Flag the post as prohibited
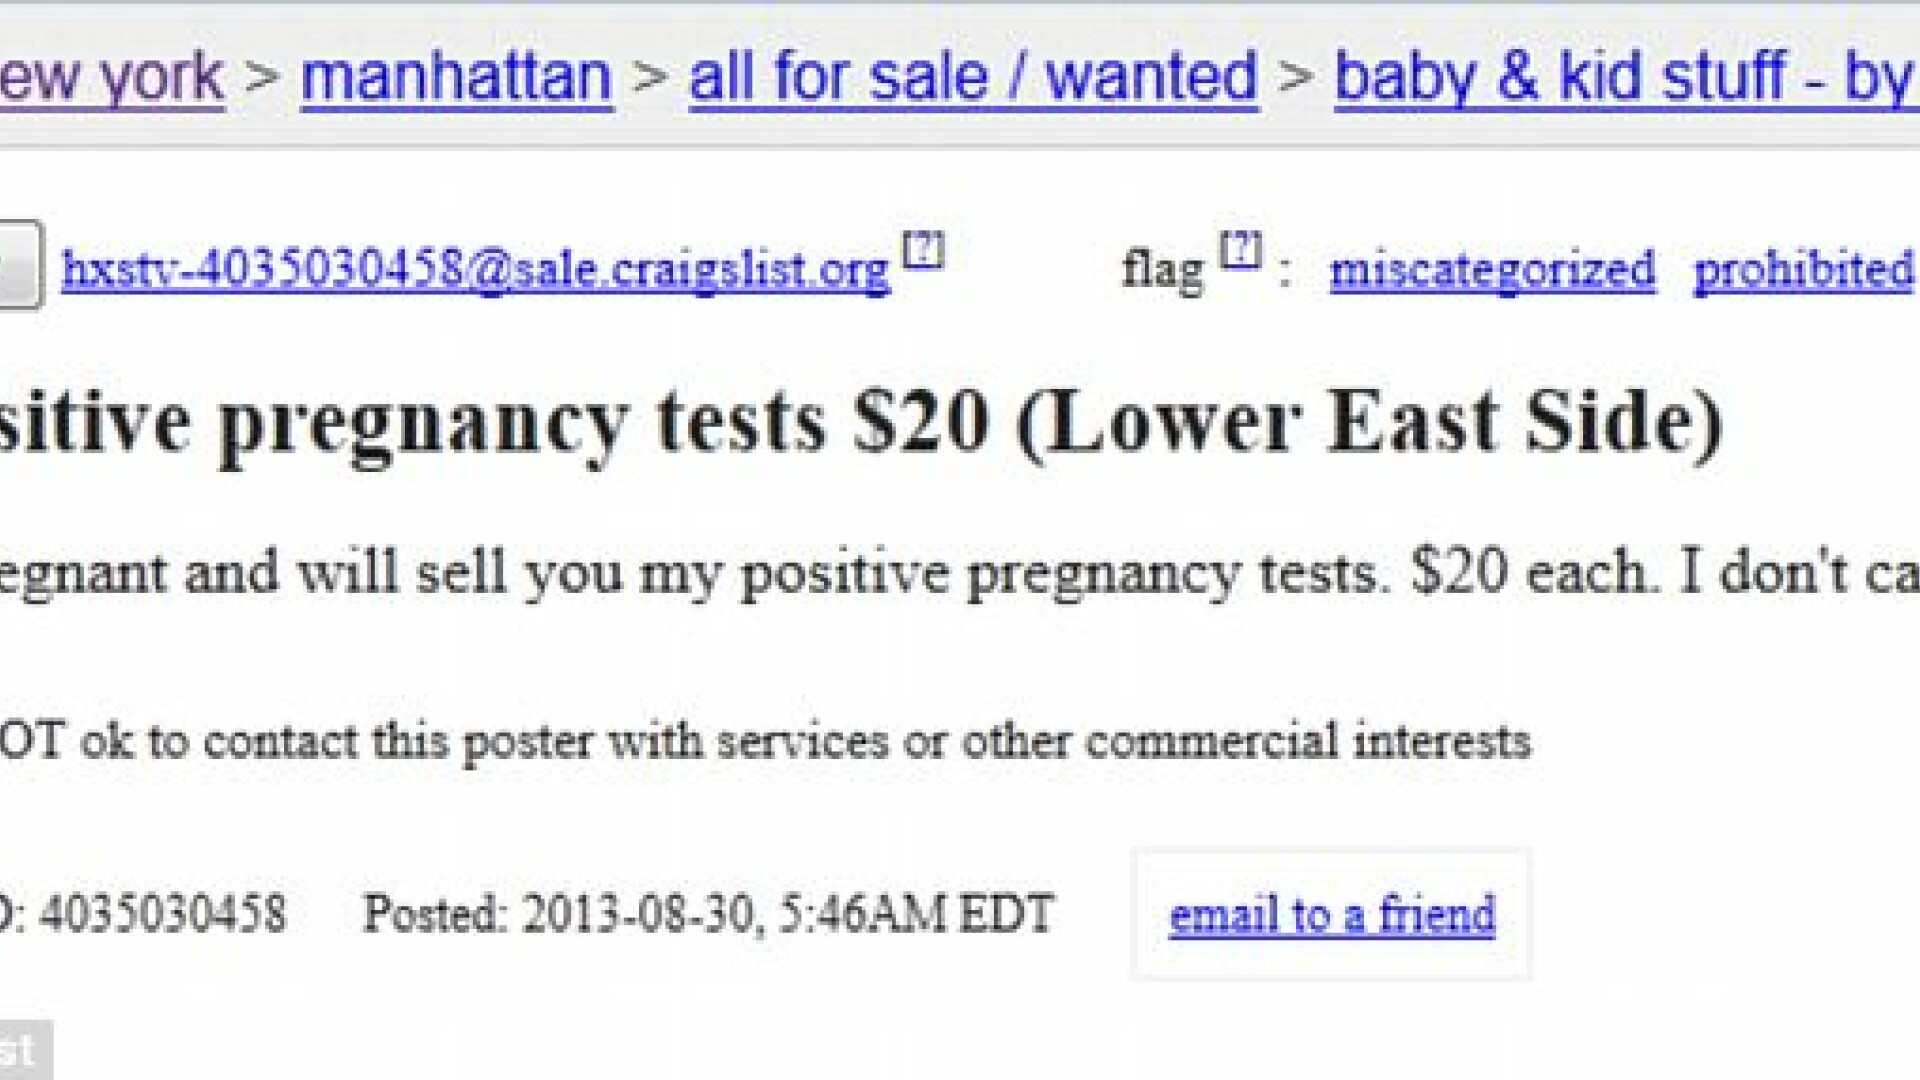1920x1080 pixels. click(1803, 270)
